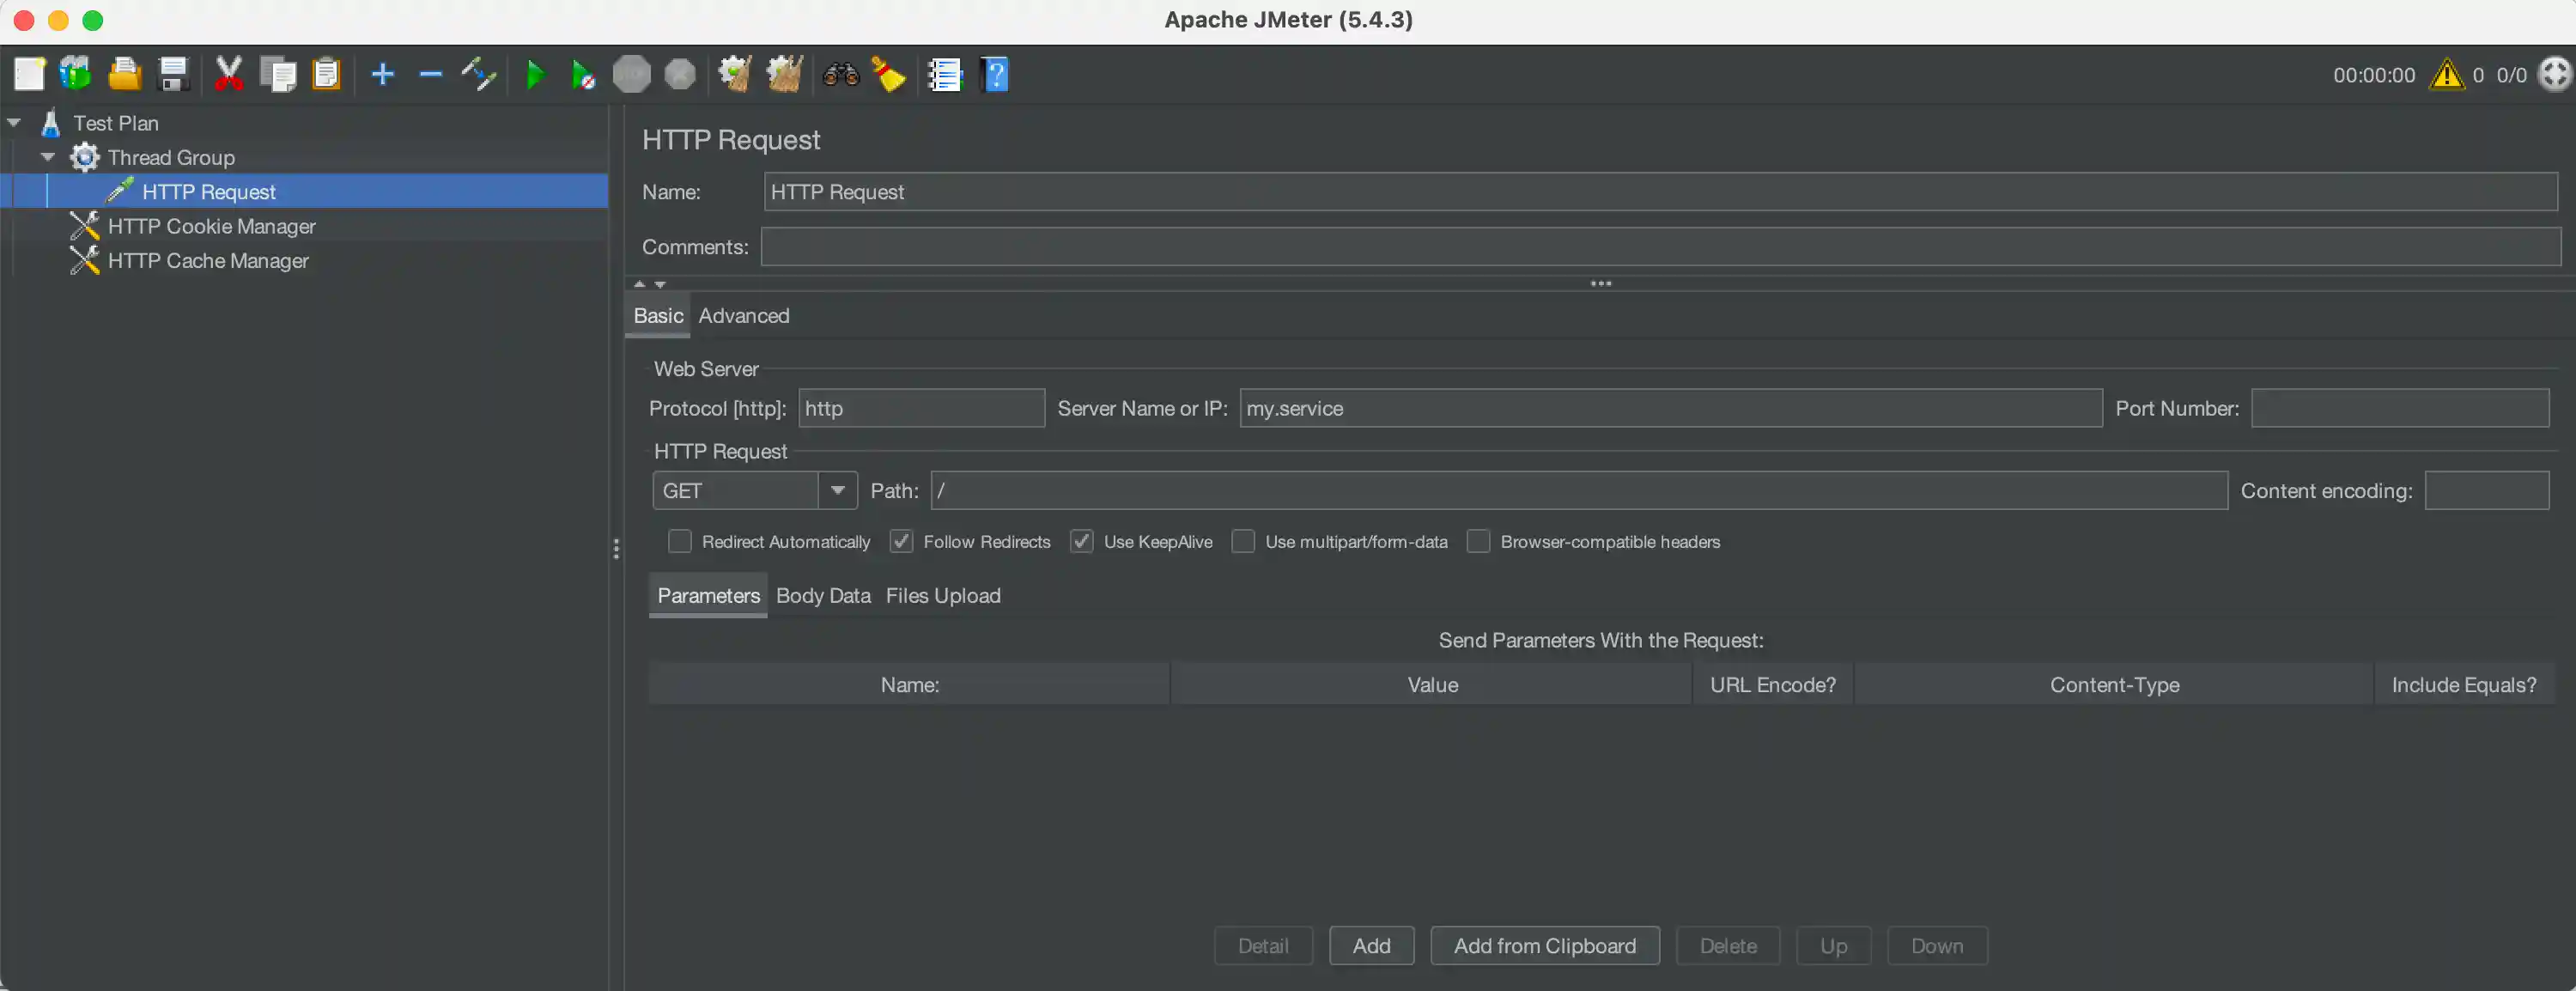Save the test plan using disk icon
The width and height of the screenshot is (2576, 991).
[174, 74]
